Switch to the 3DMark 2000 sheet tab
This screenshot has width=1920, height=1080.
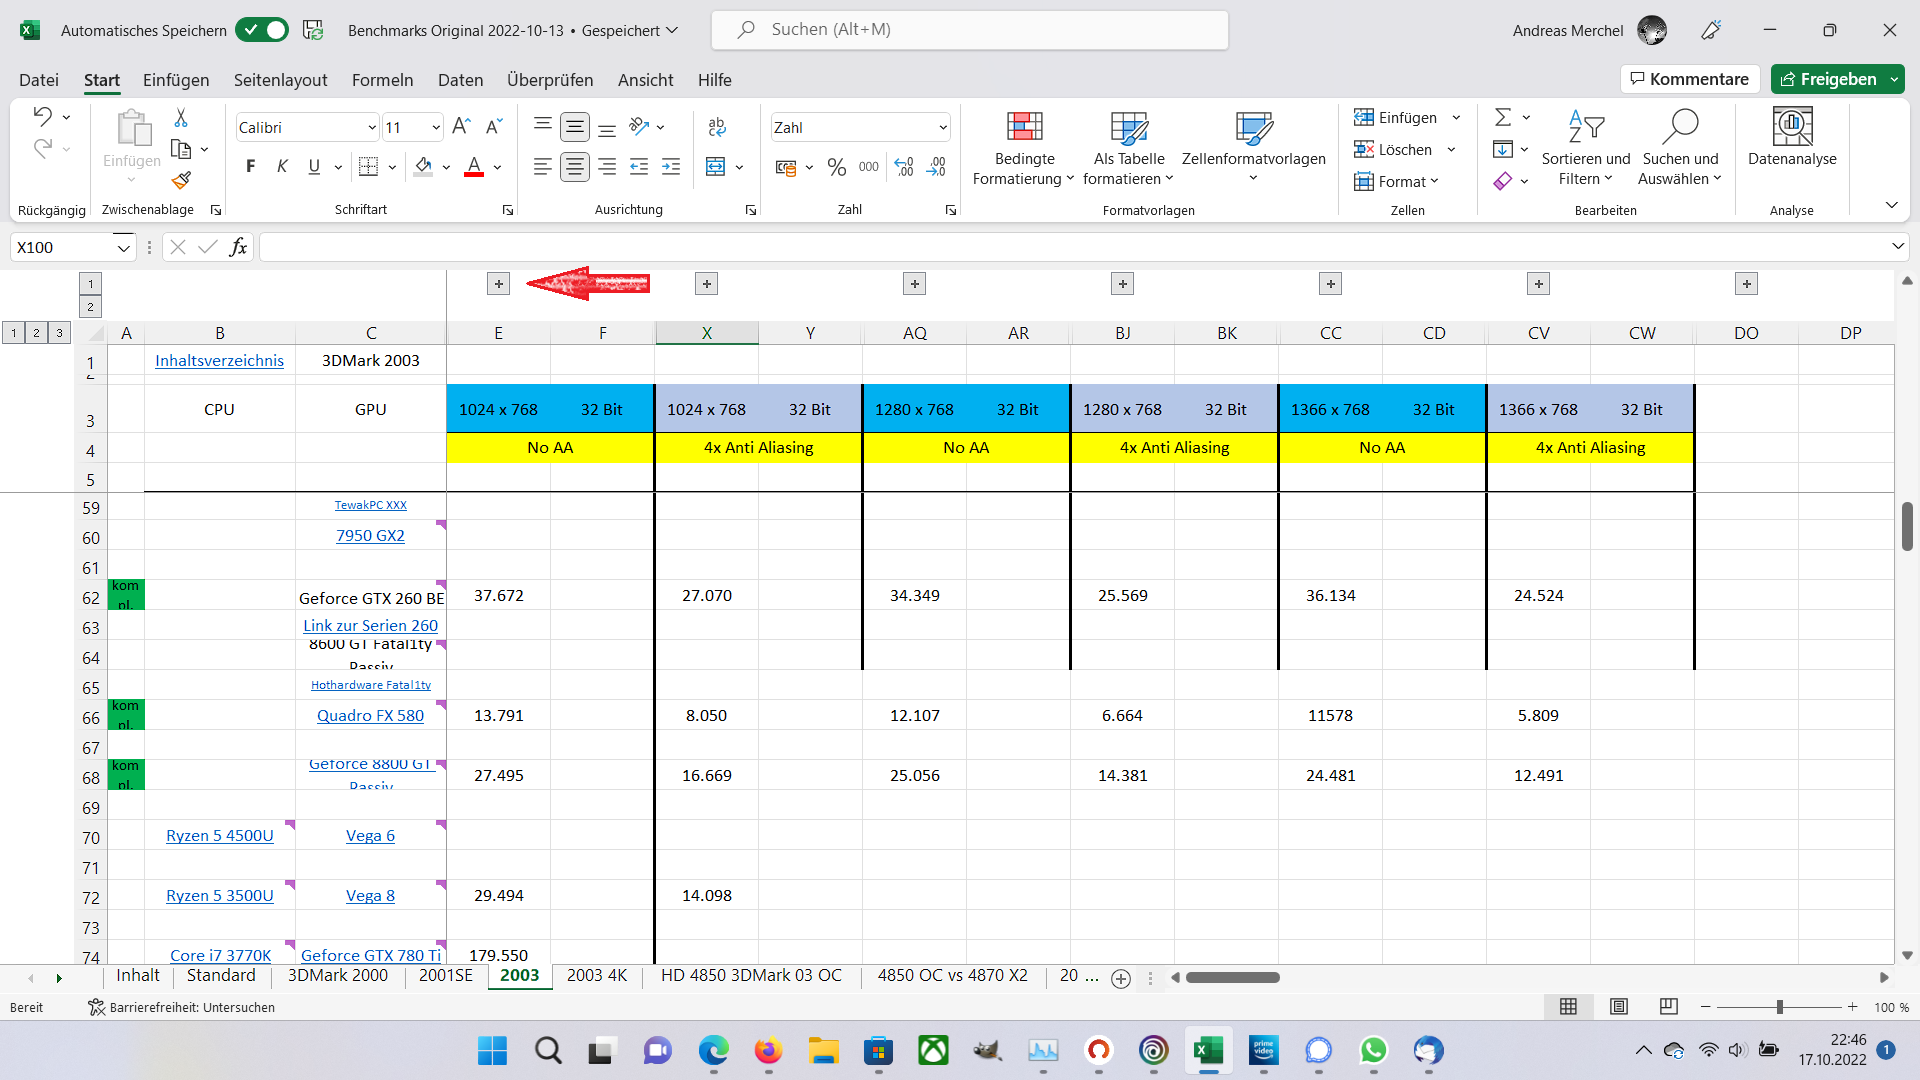(337, 976)
